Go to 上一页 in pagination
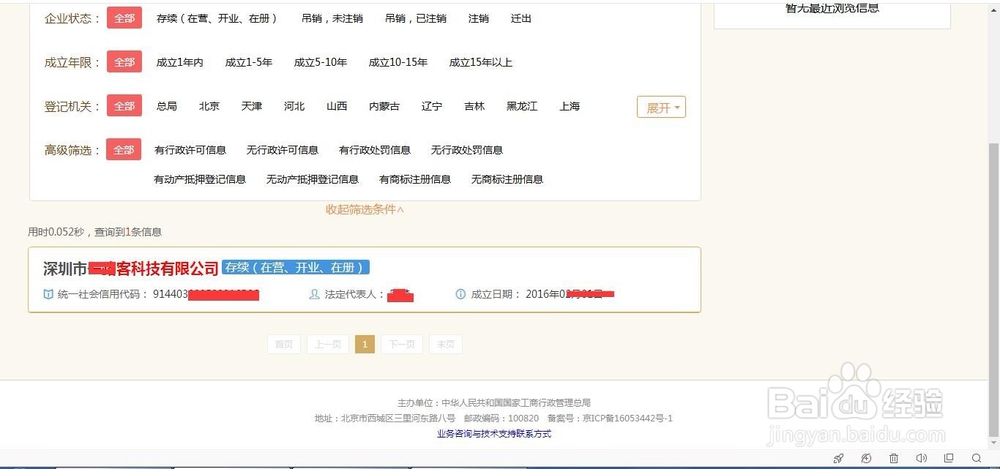Image resolution: width=1000 pixels, height=469 pixels. 328,345
